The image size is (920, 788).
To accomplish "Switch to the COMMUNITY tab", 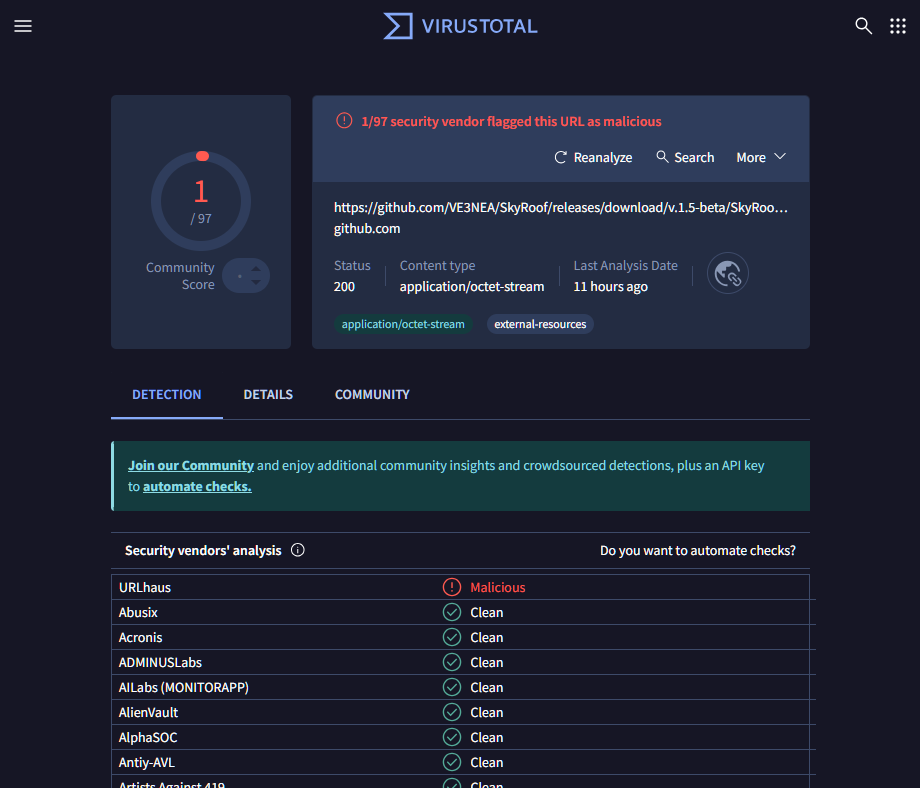I will 372,394.
